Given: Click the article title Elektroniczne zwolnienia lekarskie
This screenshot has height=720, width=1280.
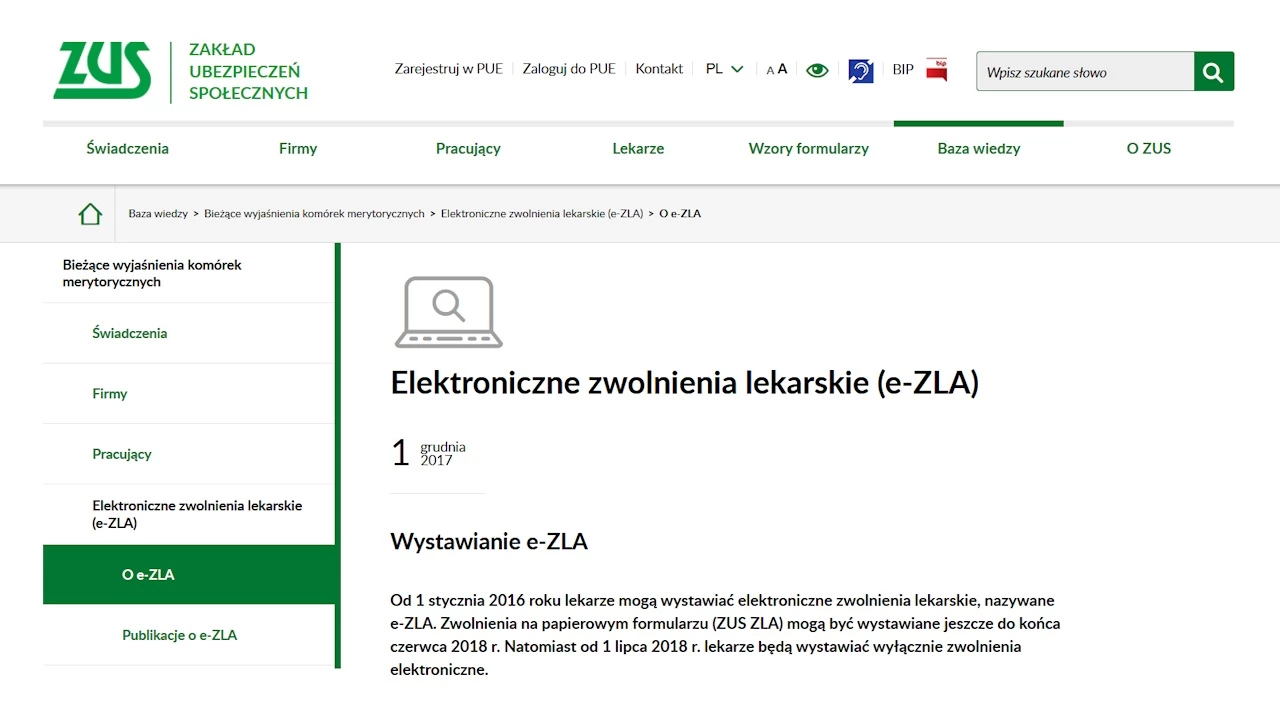Looking at the screenshot, I should point(684,383).
